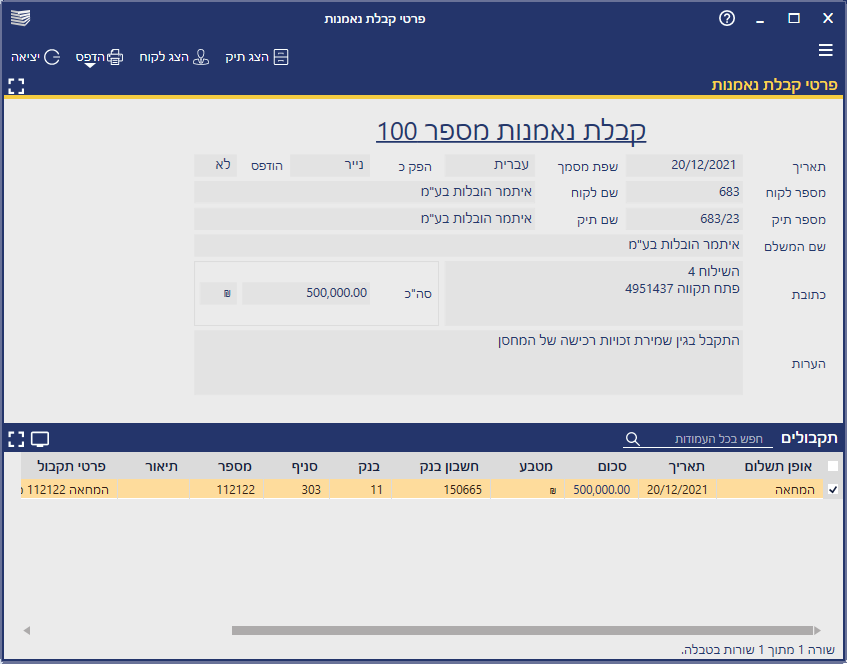Viewport: 847px width, 664px height.
Task: Click the client name (שם לקוח) field
Action: [x=364, y=192]
